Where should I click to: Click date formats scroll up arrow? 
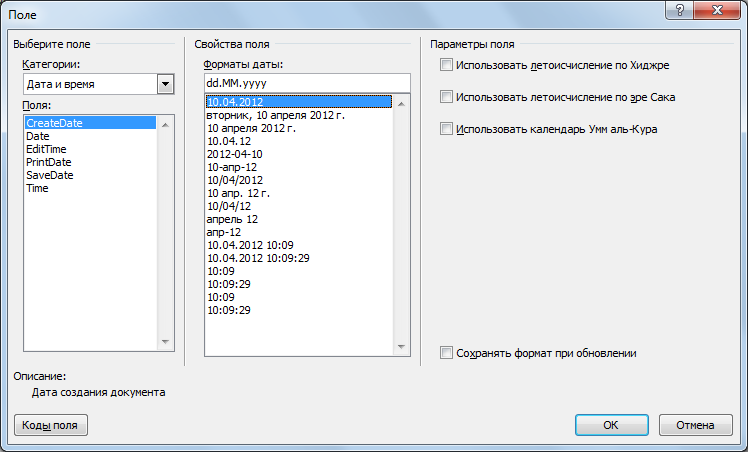coord(401,104)
